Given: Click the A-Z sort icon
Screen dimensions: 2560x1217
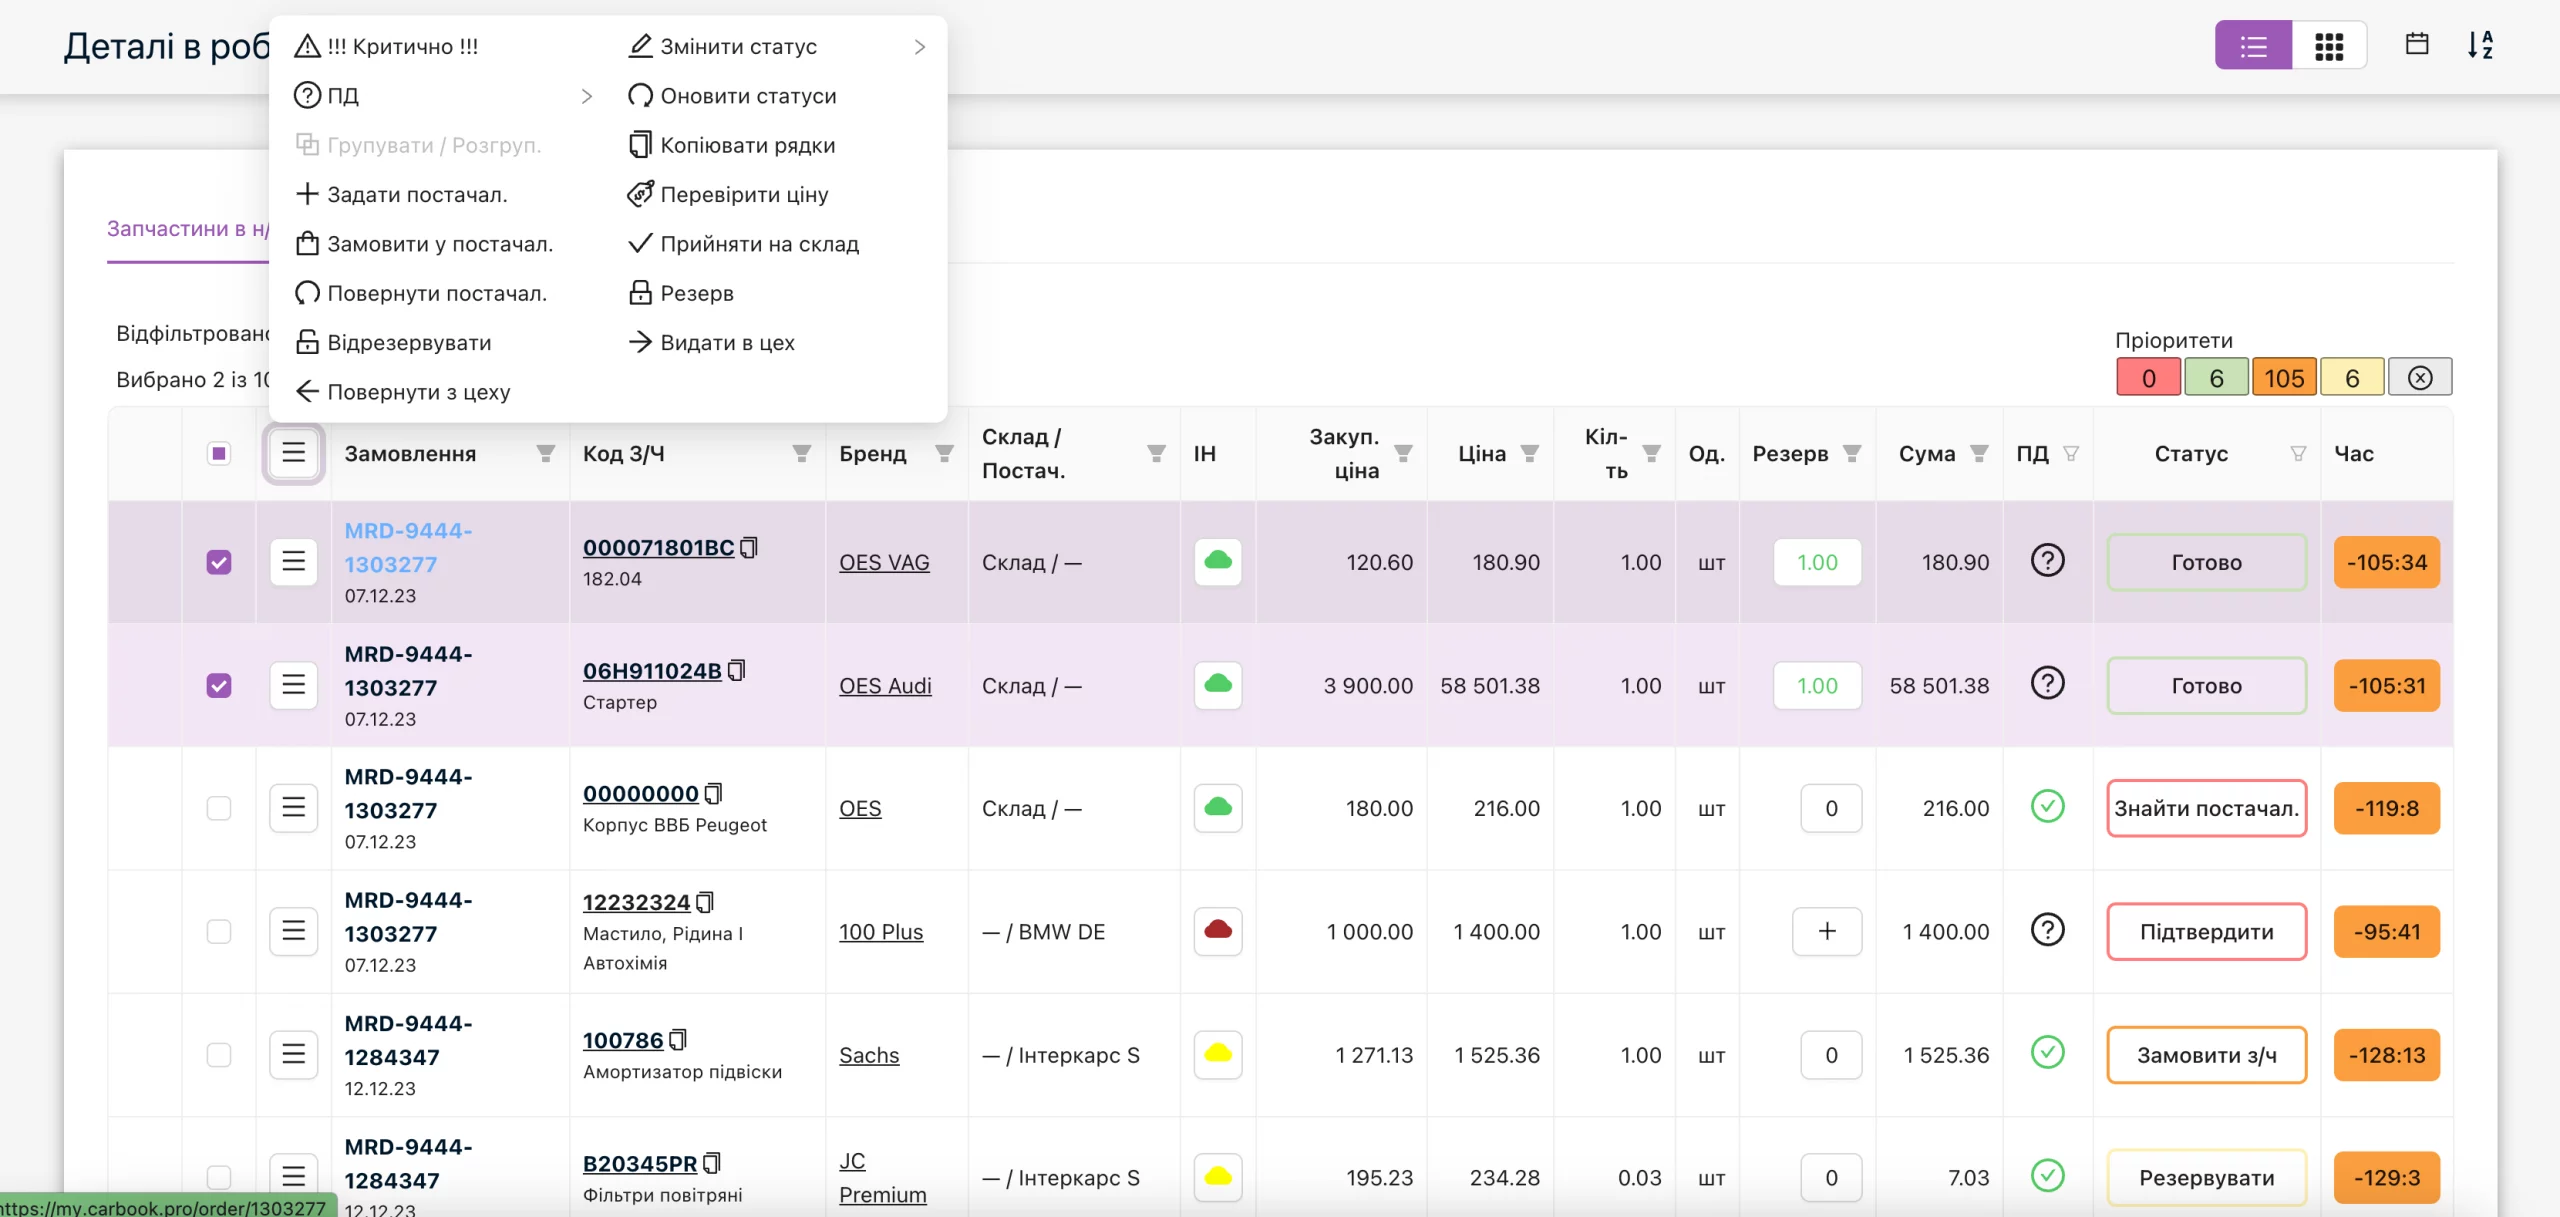Looking at the screenshot, I should tap(2480, 45).
